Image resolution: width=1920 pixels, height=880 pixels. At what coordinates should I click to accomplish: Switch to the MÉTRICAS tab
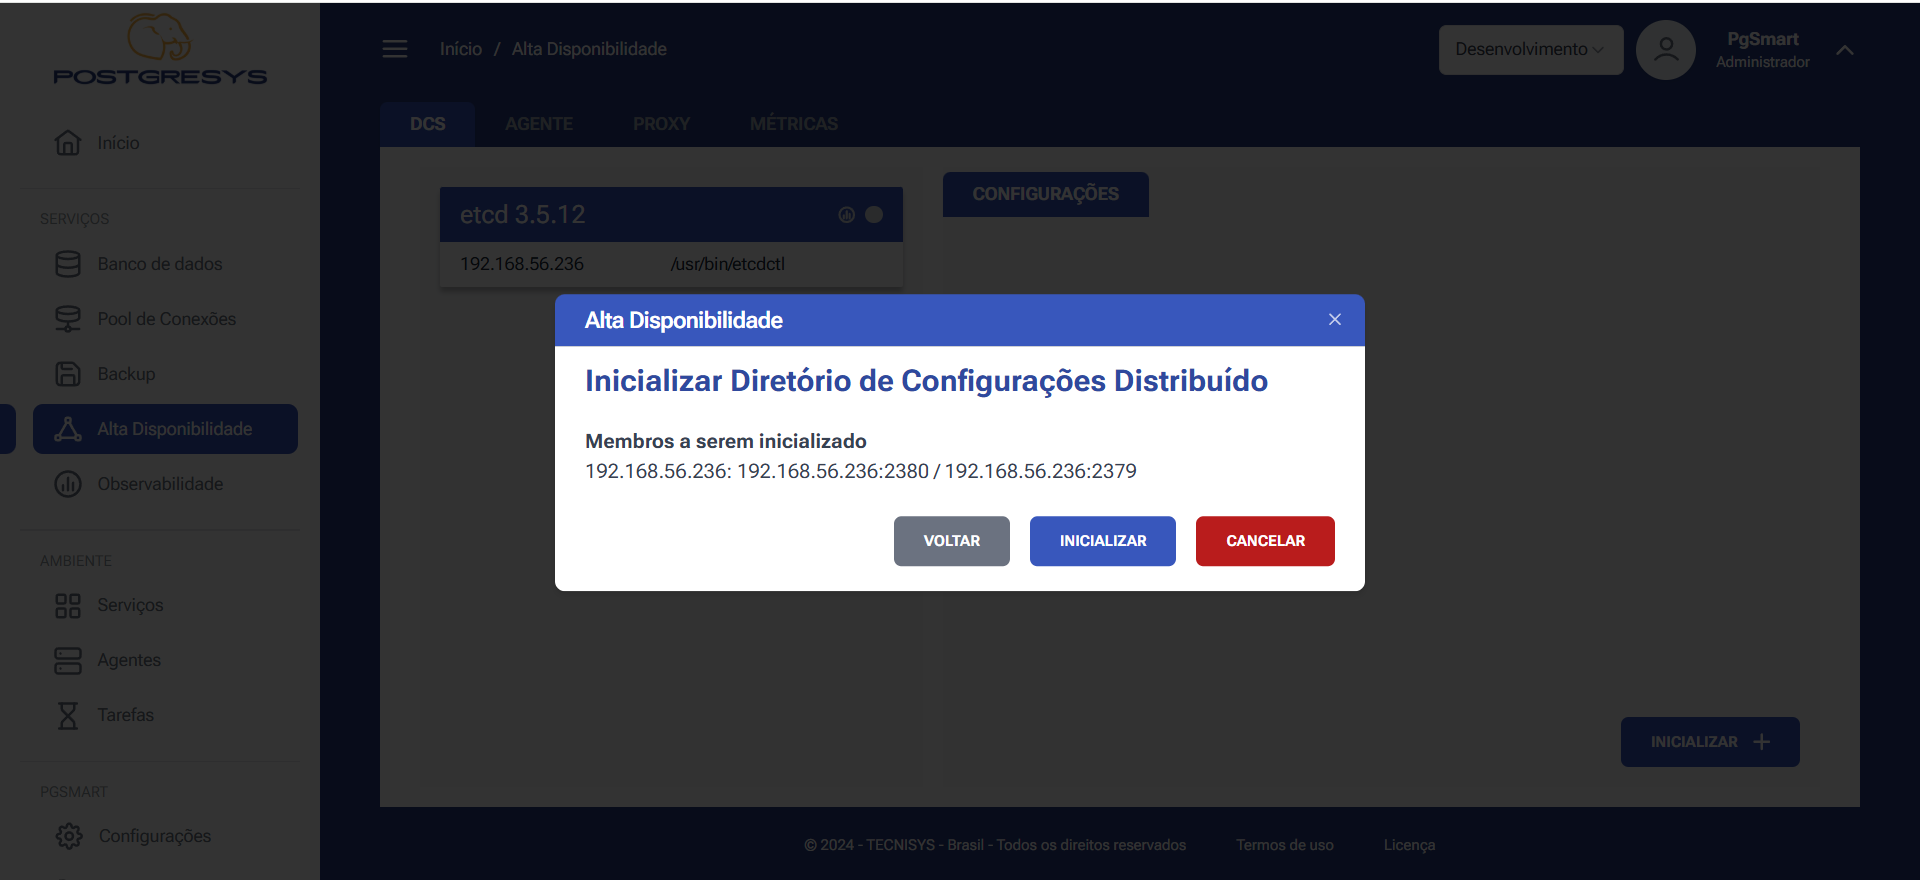pyautogui.click(x=794, y=124)
